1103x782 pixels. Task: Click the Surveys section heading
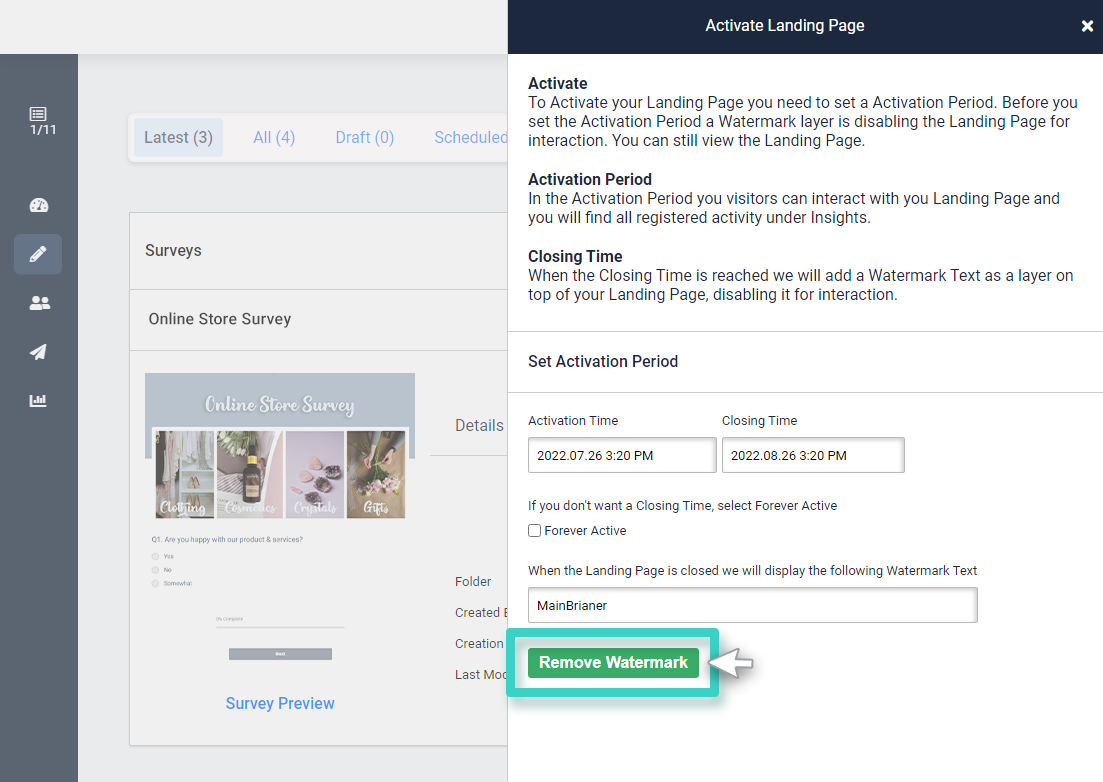click(173, 250)
